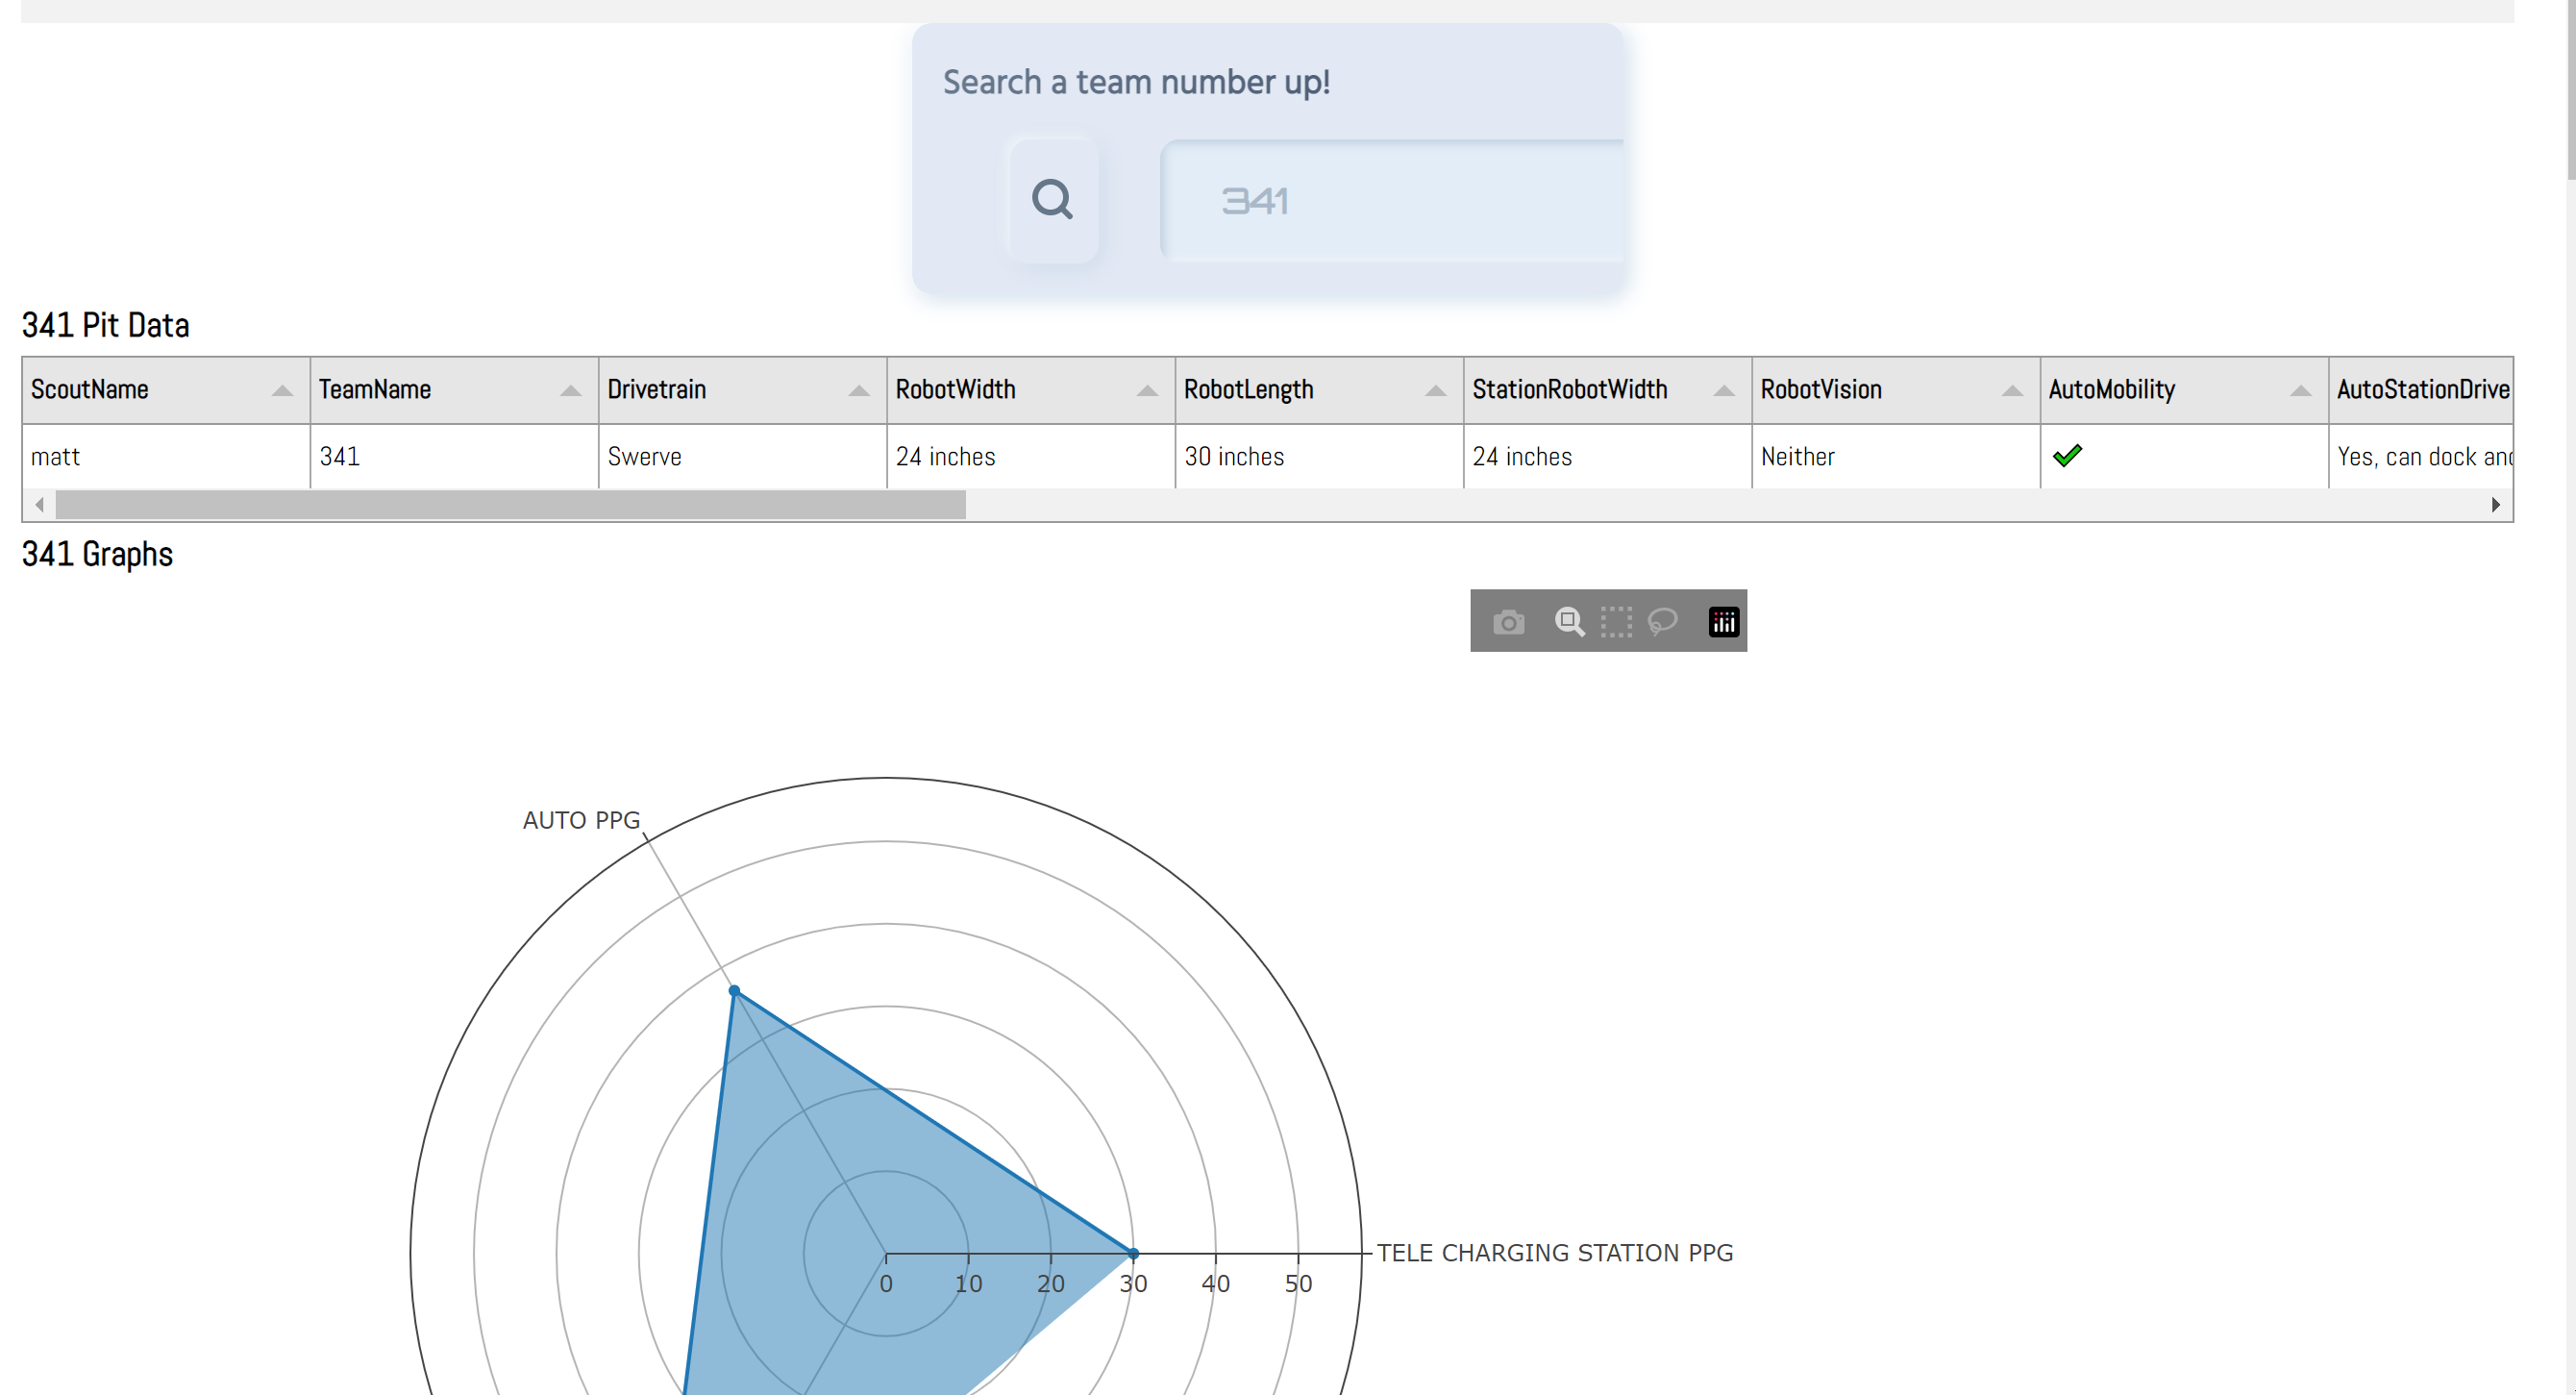Click the table horizontal scrollbar thumb
Viewport: 2576px width, 1395px height.
coord(510,505)
